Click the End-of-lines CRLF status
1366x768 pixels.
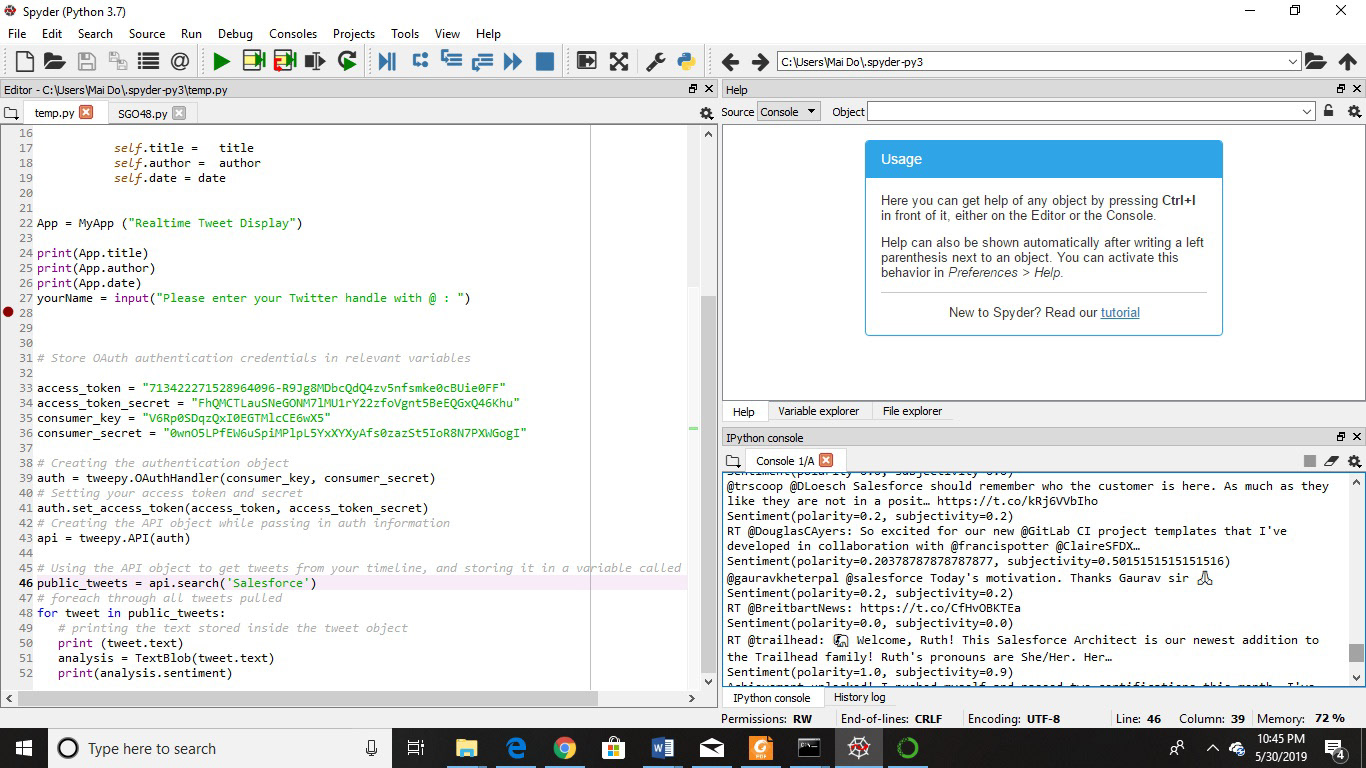(x=891, y=718)
